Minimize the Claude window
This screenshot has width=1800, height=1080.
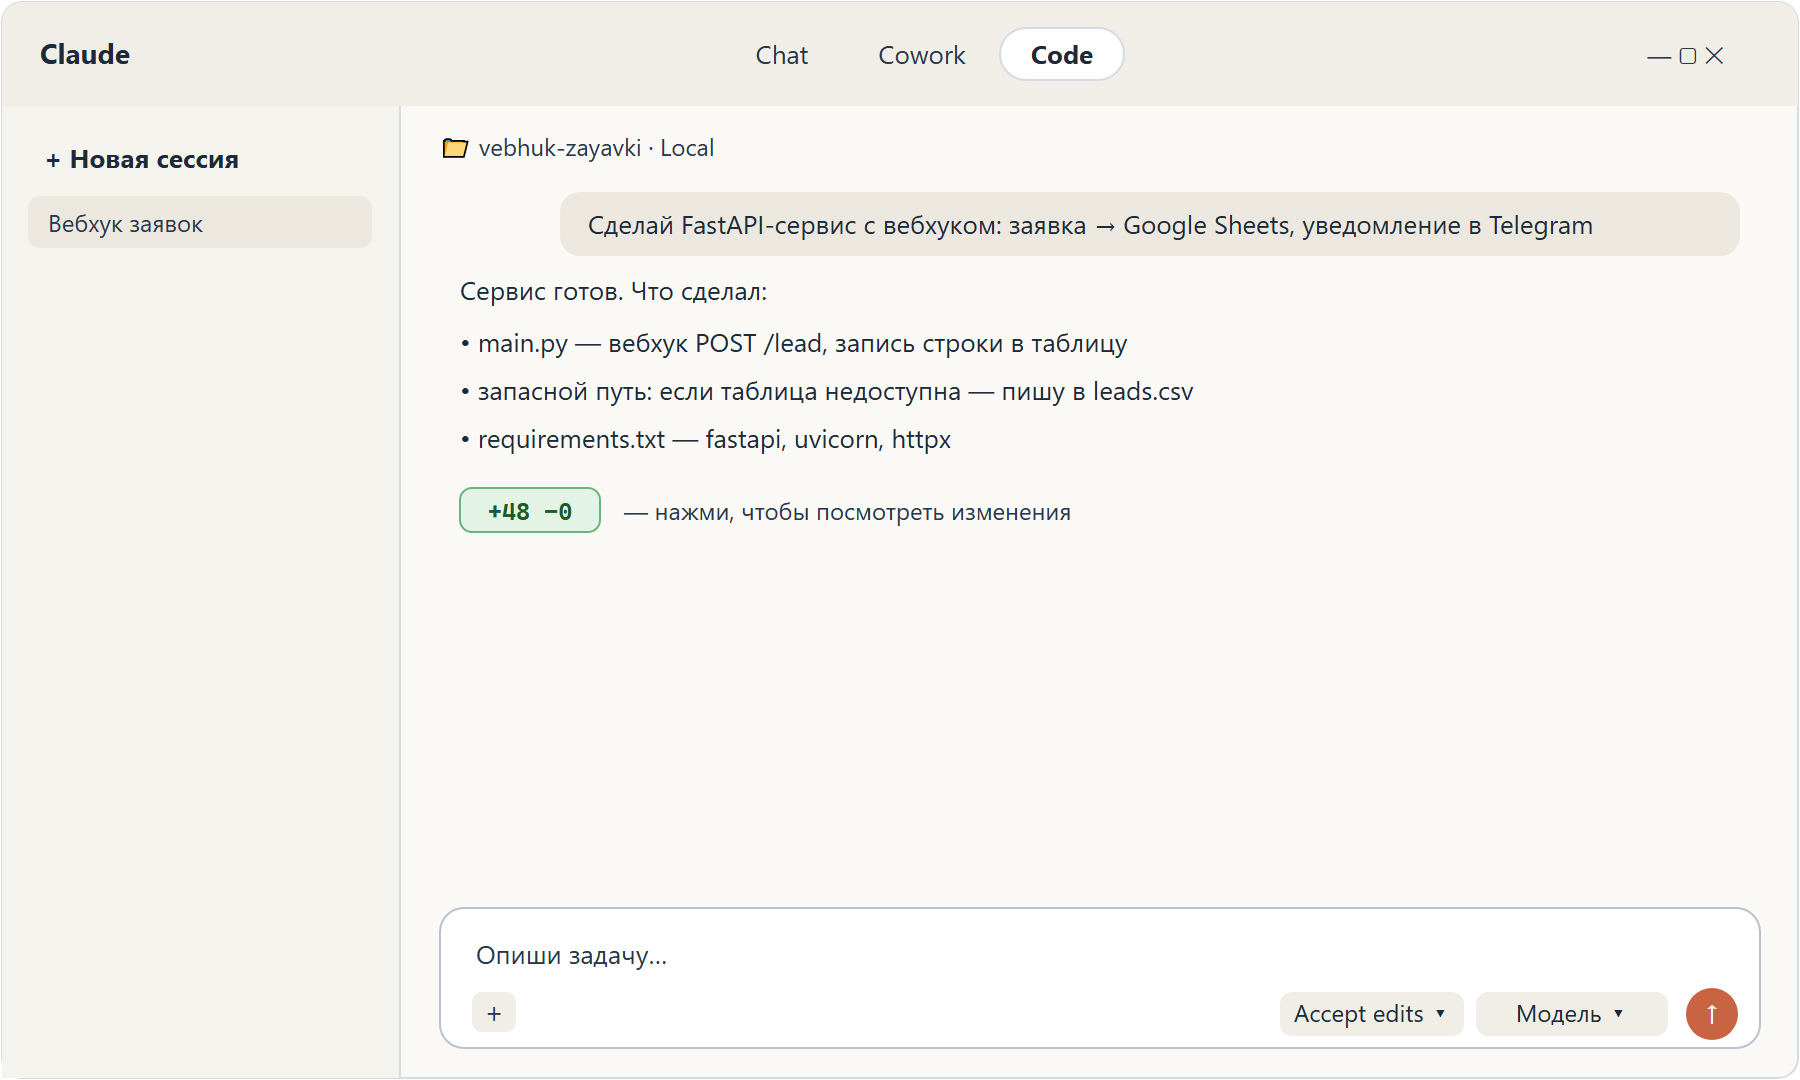pyautogui.click(x=1659, y=56)
